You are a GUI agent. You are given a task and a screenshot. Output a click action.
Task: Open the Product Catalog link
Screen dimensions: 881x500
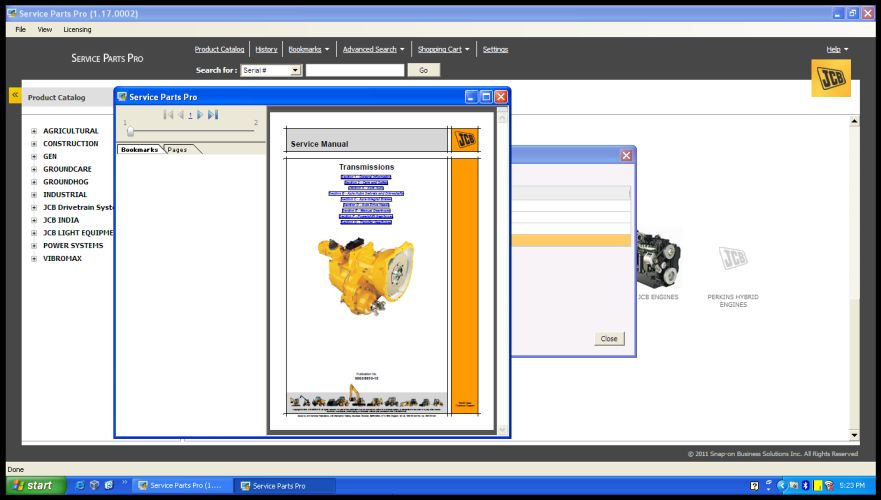click(220, 49)
